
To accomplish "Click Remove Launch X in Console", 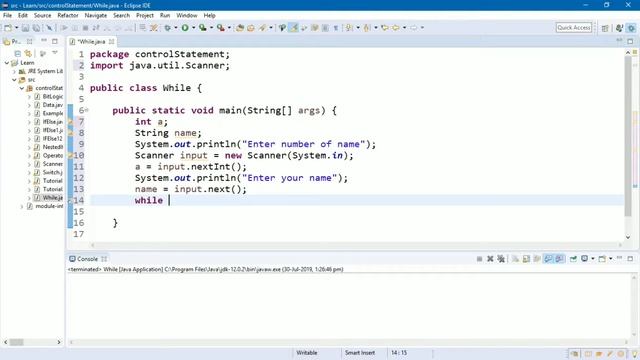I will tap(490, 259).
